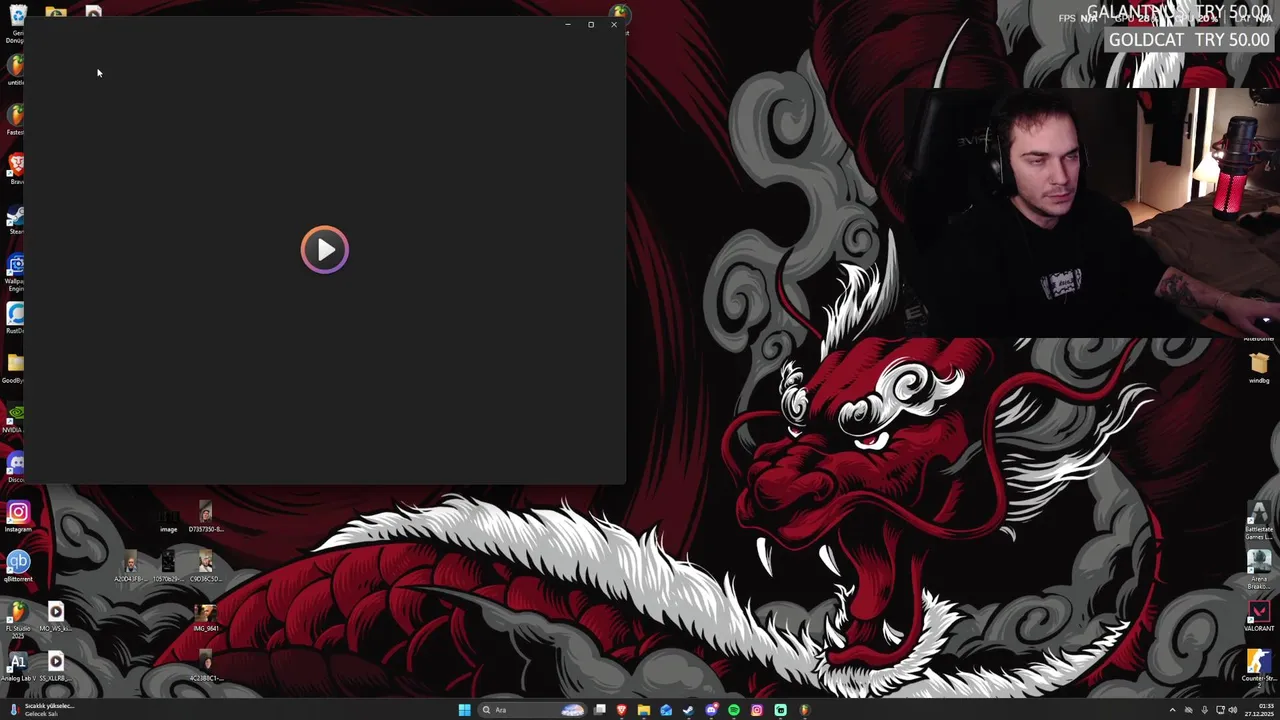Minimize the media player window
Viewport: 1280px width, 720px height.
[x=567, y=24]
